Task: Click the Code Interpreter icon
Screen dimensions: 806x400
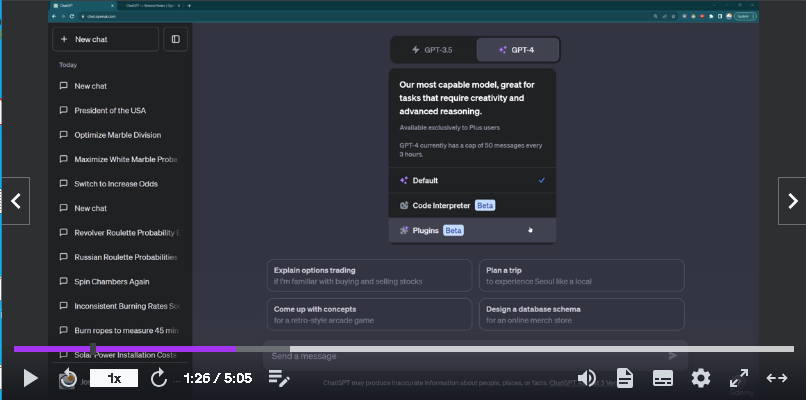Action: (x=404, y=206)
